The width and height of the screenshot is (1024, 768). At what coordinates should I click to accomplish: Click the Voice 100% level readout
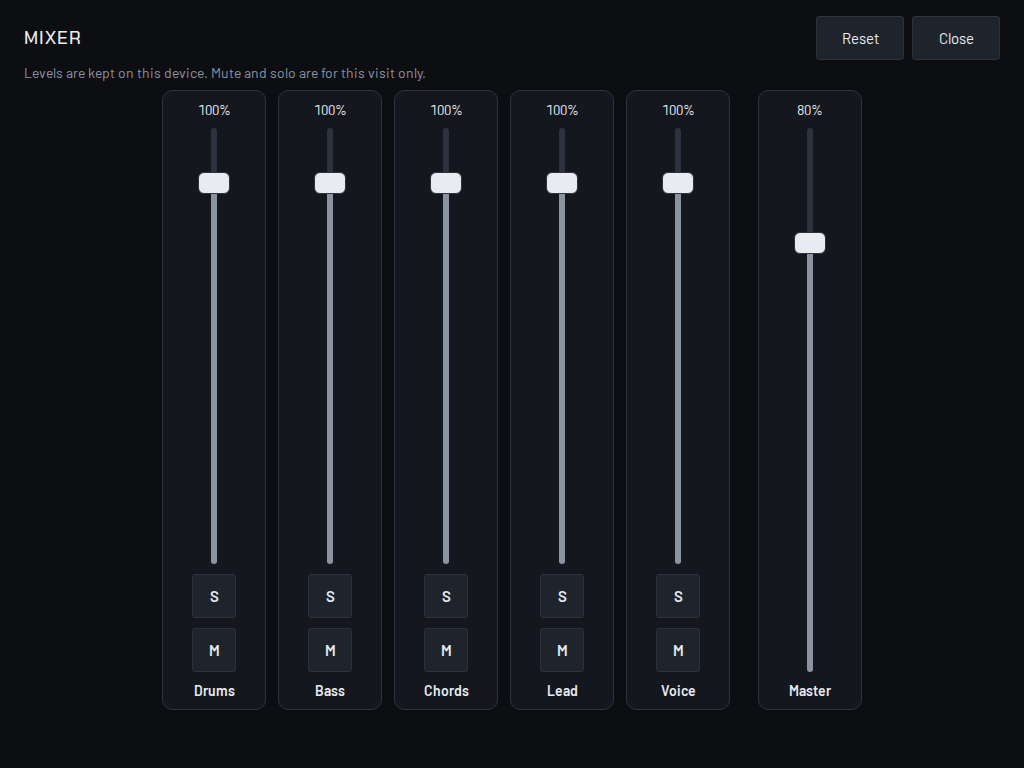click(x=678, y=110)
